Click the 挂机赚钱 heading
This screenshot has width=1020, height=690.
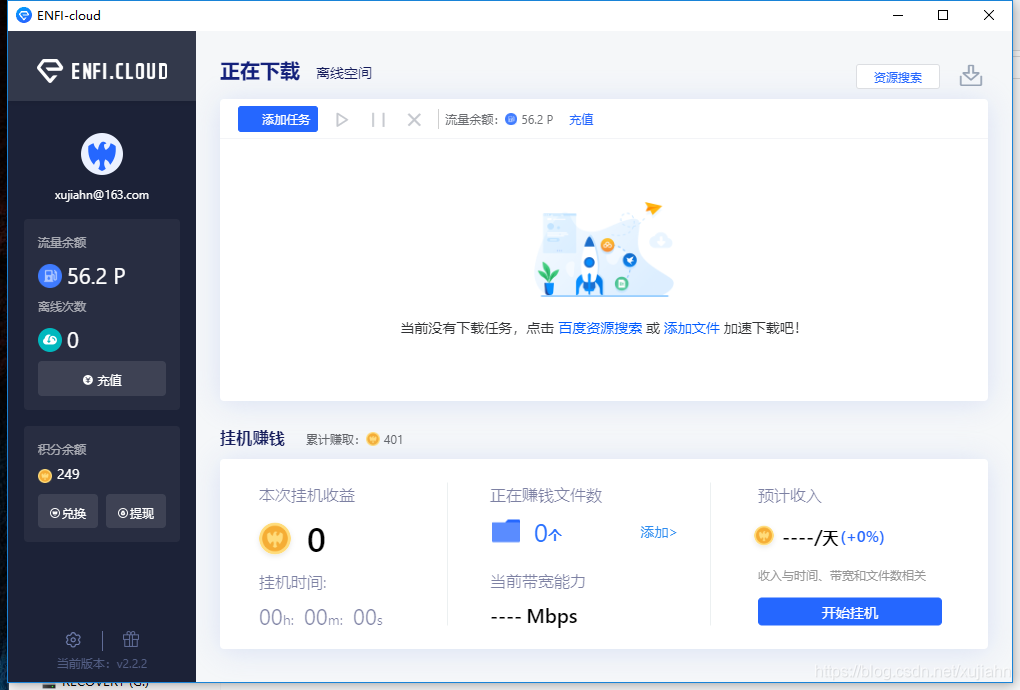(x=252, y=438)
